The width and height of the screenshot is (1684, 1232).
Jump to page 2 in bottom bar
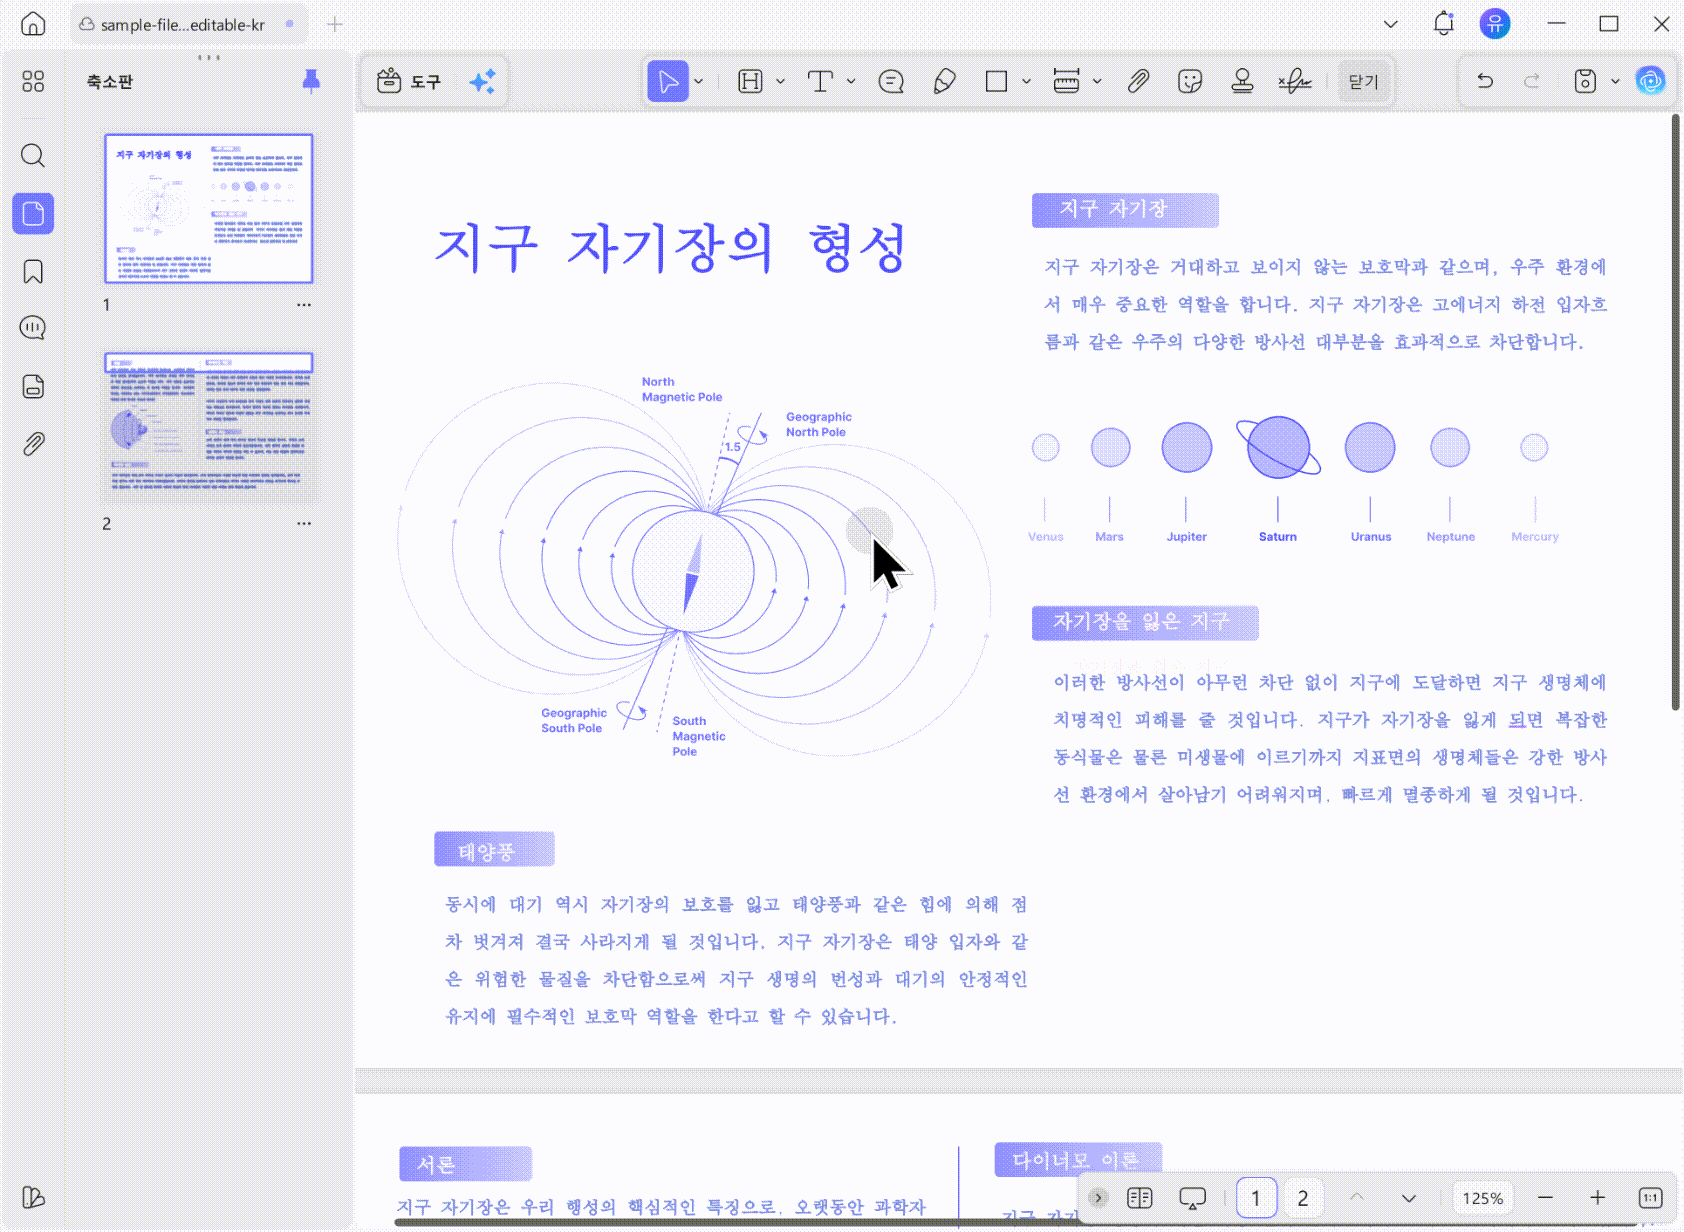(x=1303, y=1198)
